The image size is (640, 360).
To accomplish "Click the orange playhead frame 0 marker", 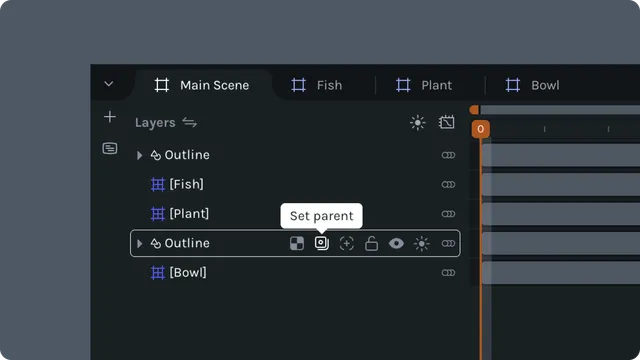I will coord(480,129).
